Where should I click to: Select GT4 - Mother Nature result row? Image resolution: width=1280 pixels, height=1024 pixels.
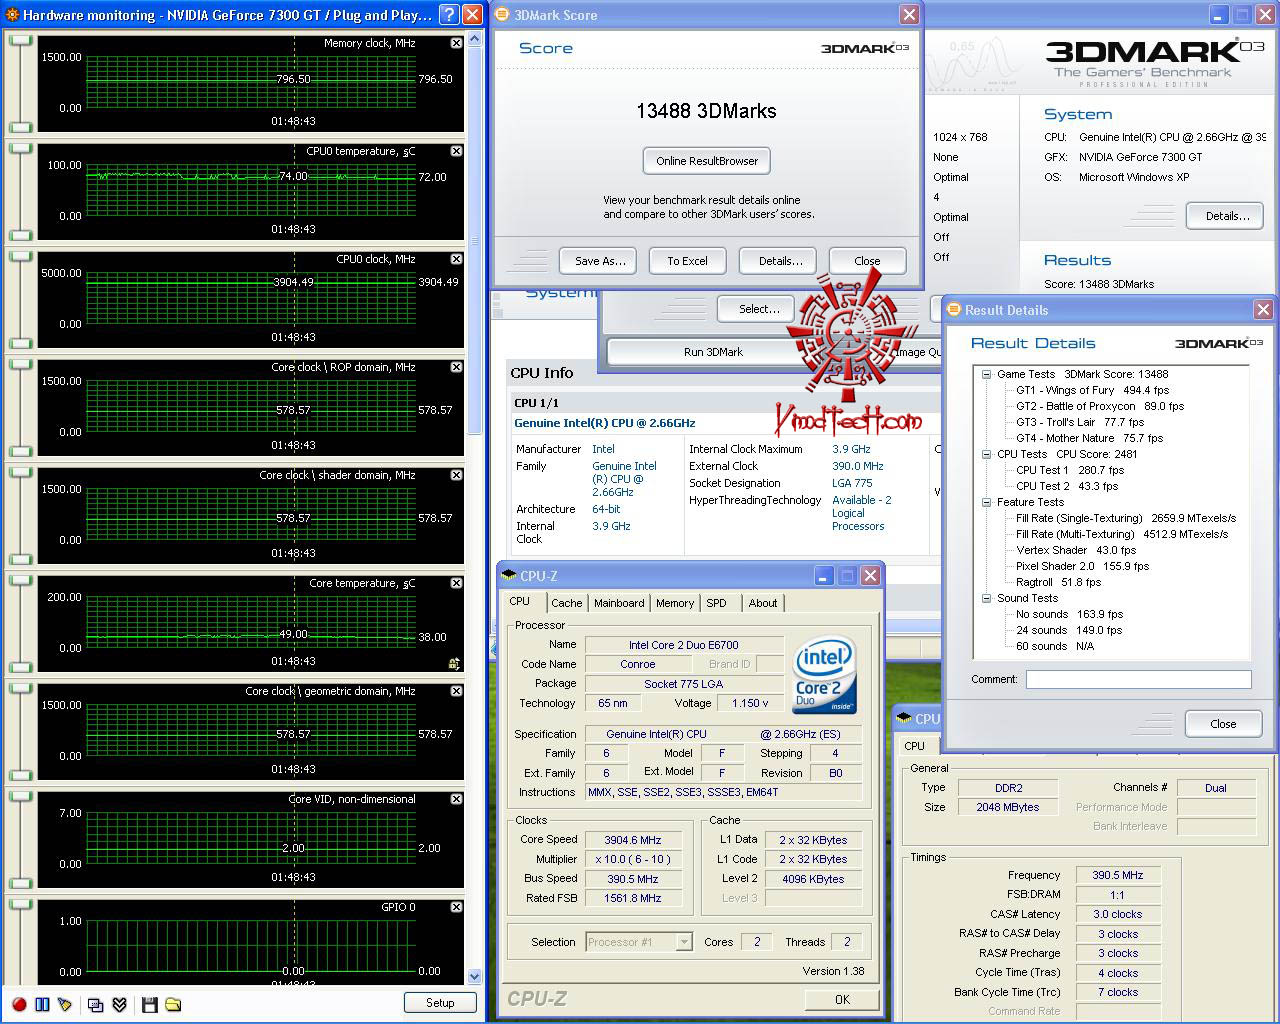tap(1090, 438)
